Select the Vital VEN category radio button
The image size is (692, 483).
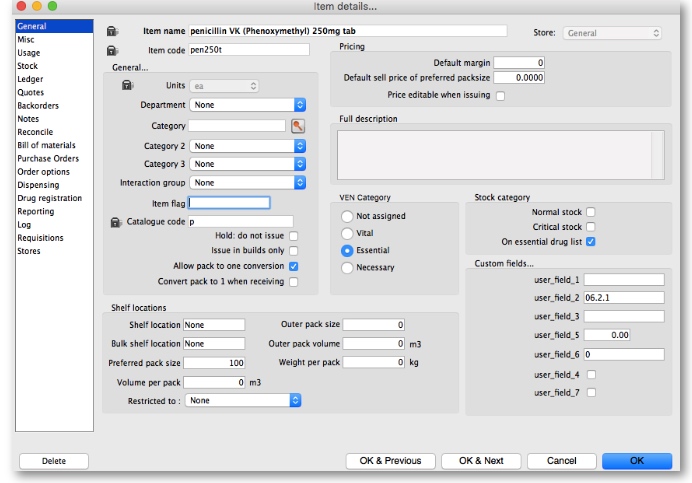348,233
